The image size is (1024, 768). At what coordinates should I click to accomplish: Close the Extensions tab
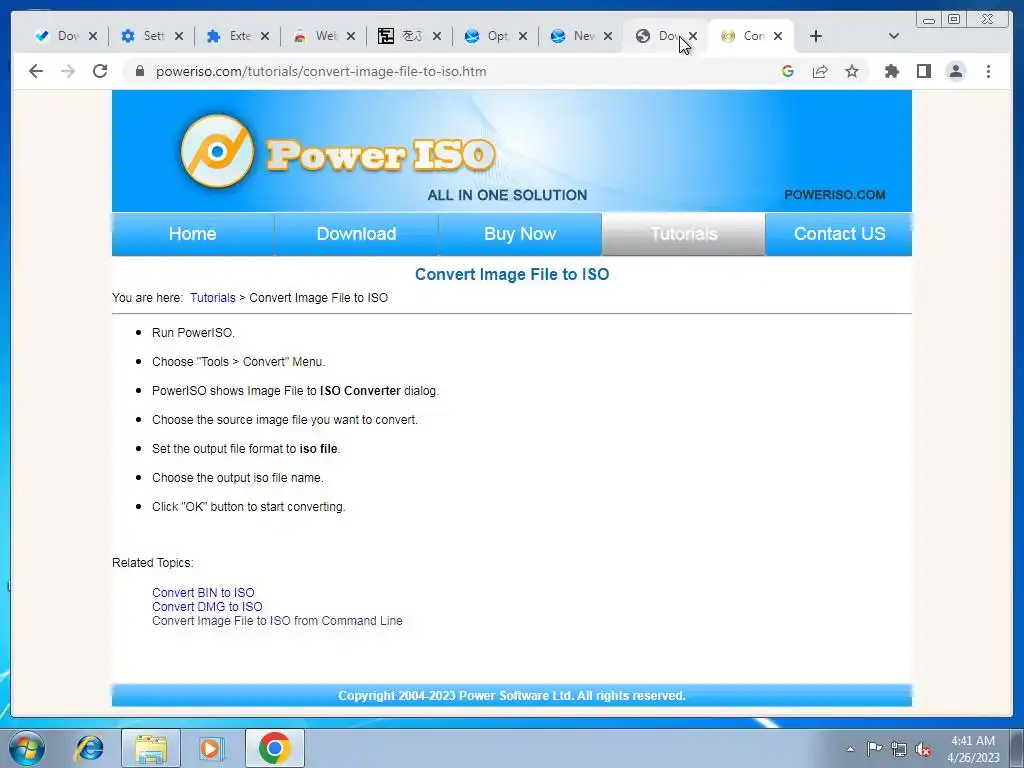[x=264, y=36]
